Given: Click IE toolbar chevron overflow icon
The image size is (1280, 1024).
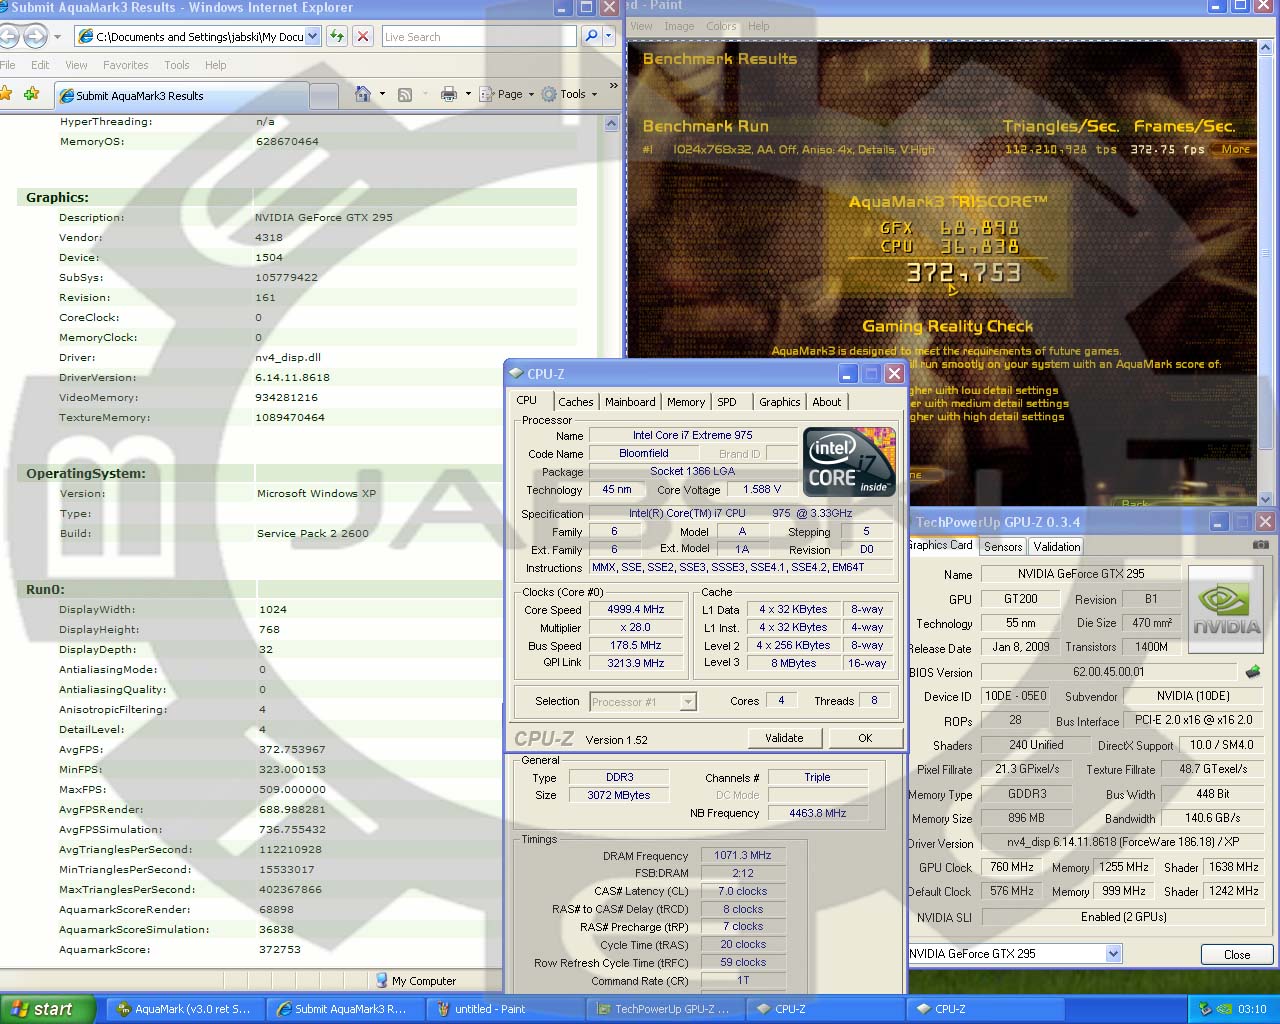Looking at the screenshot, I should pos(613,87).
